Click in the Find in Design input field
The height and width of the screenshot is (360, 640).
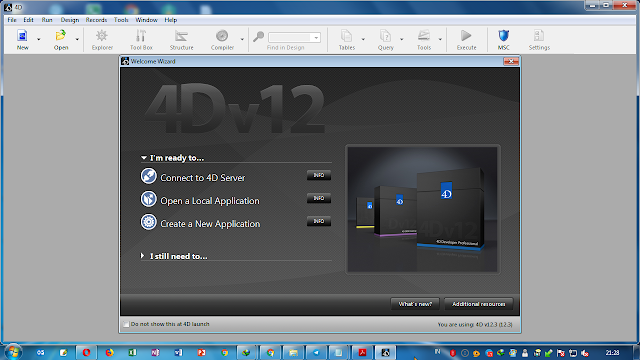291,38
